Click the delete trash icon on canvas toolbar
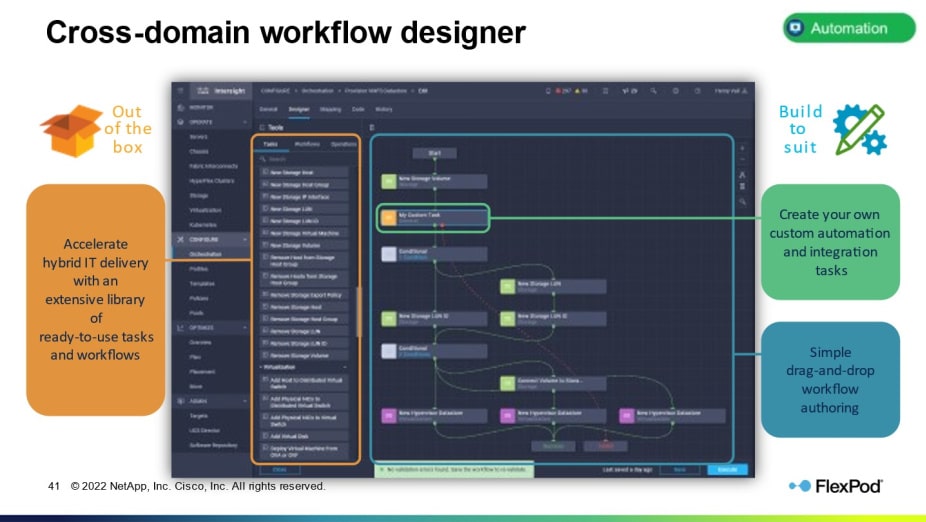The width and height of the screenshot is (926, 522). (x=741, y=187)
